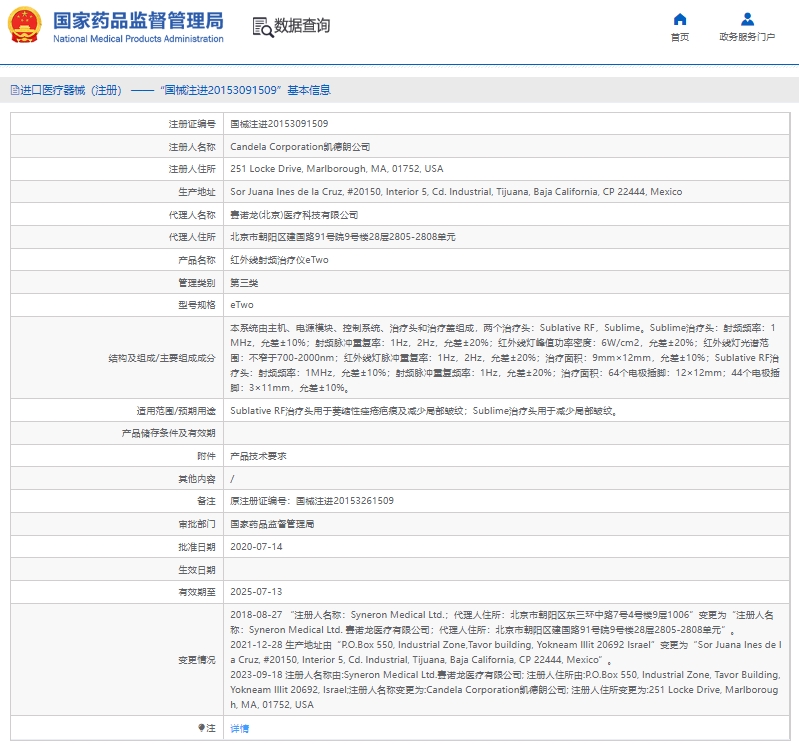This screenshot has width=799, height=747.
Task: Select original number 国械注进20153261509 remark
Action: click(x=312, y=501)
